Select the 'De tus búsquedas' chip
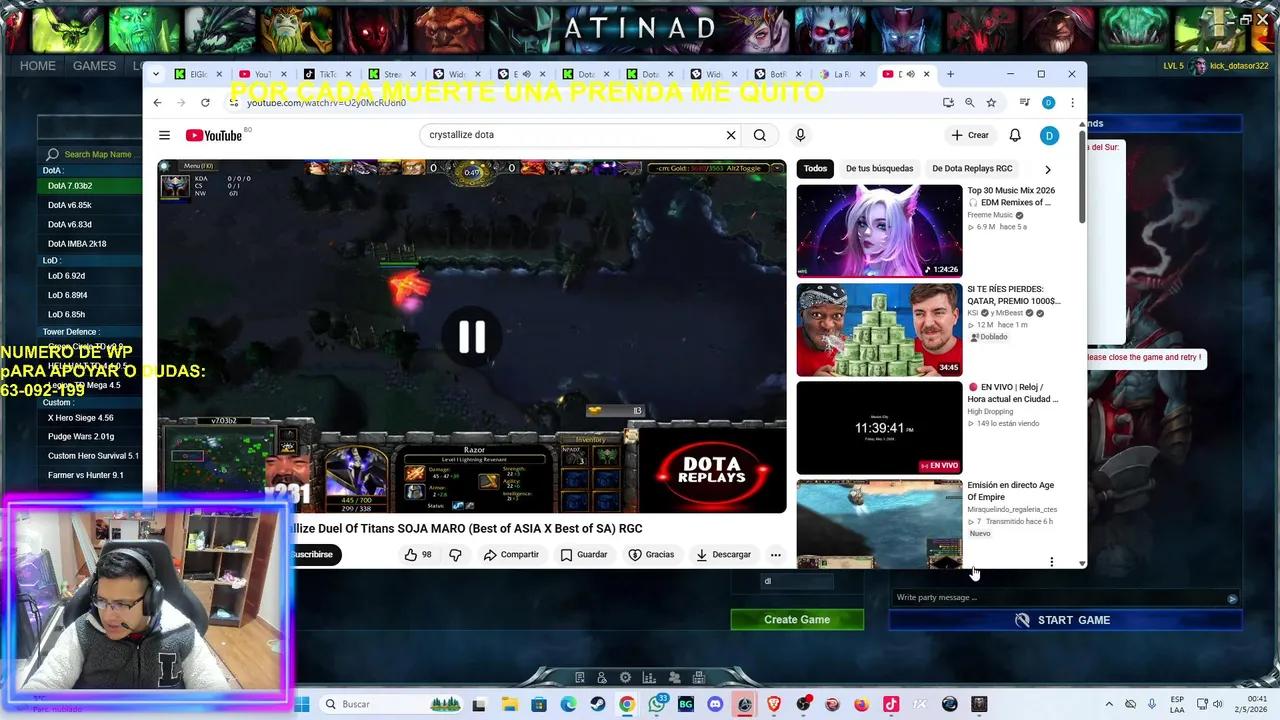The width and height of the screenshot is (1280, 720). 879,169
